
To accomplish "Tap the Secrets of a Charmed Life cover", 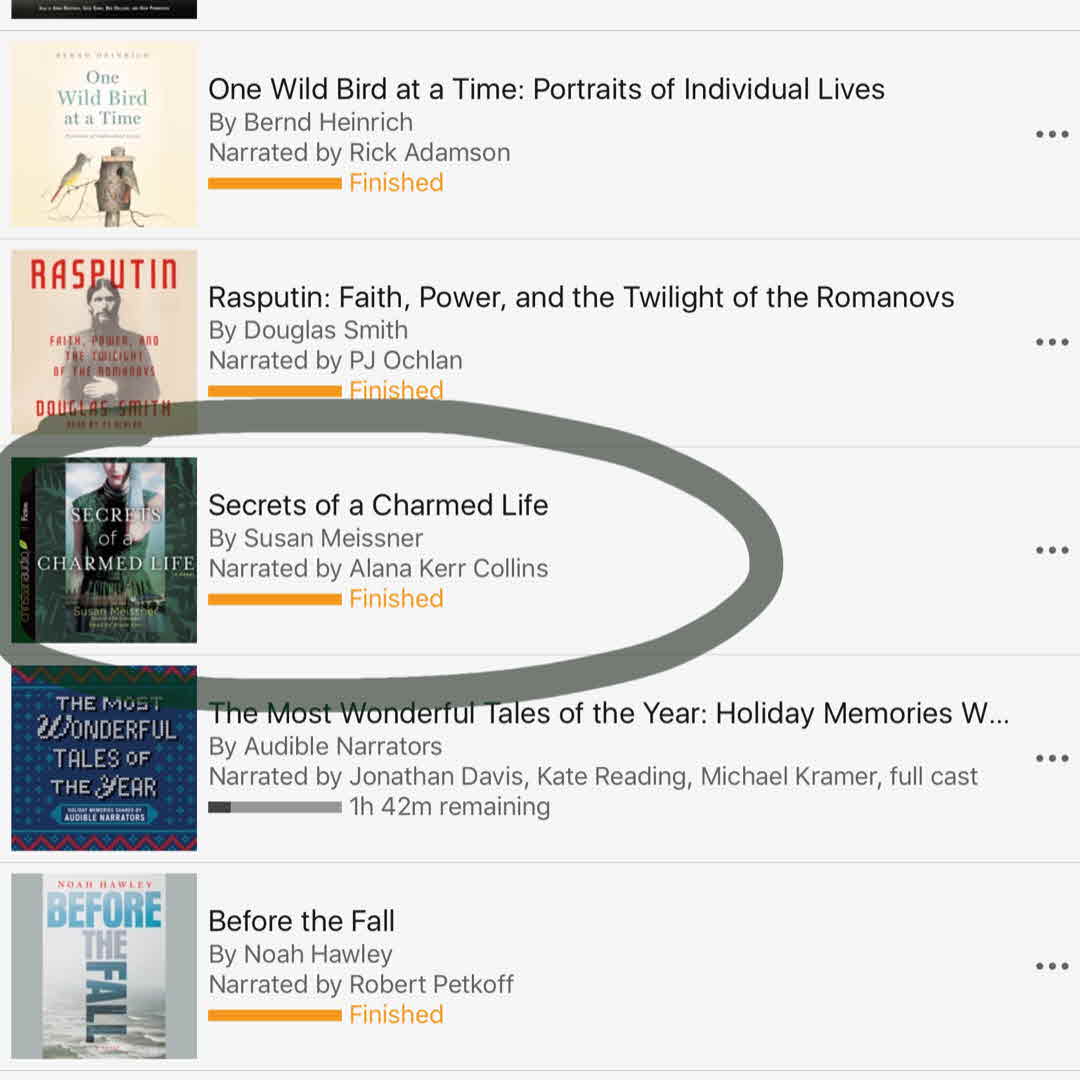I will 104,550.
